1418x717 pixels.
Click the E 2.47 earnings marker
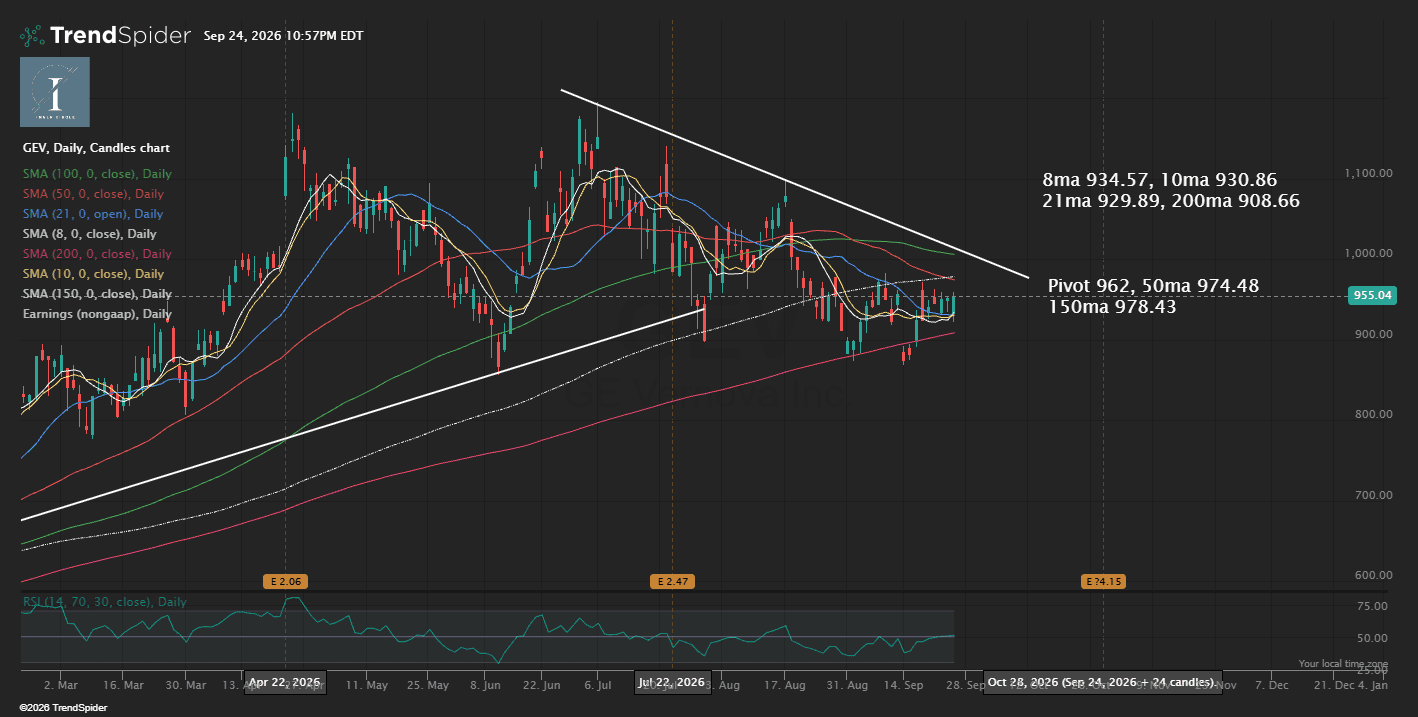(671, 581)
